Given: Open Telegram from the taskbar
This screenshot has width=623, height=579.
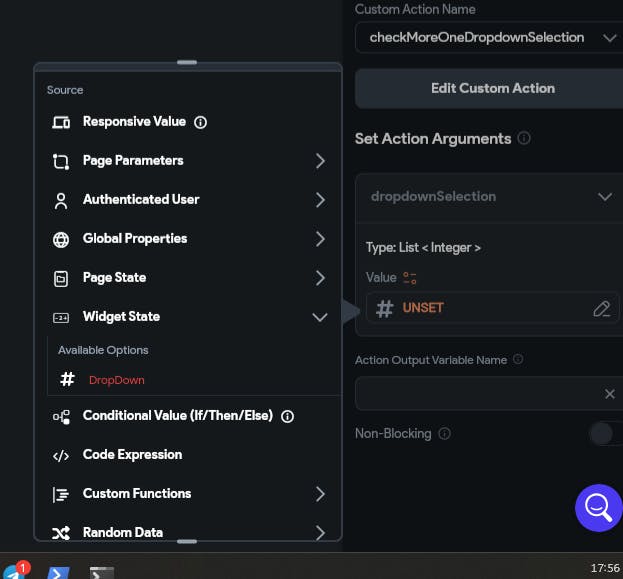Looking at the screenshot, I should click(x=15, y=573).
